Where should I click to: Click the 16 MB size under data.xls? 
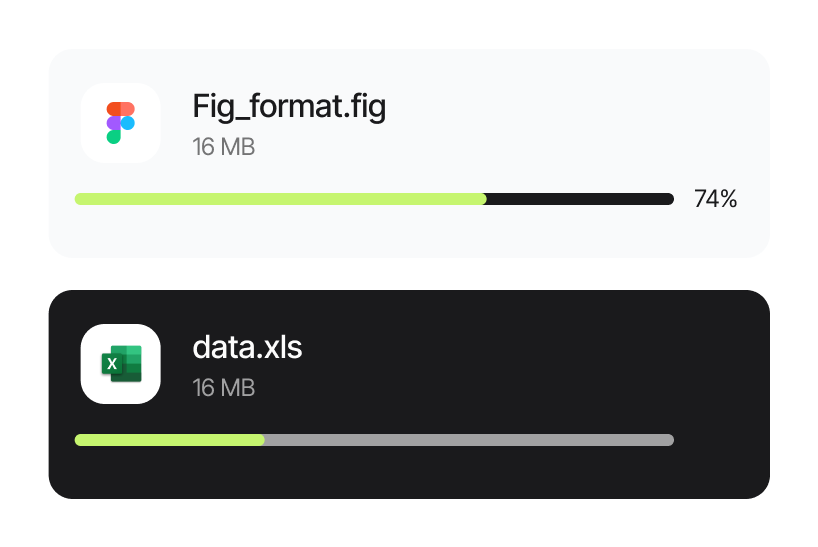click(223, 388)
